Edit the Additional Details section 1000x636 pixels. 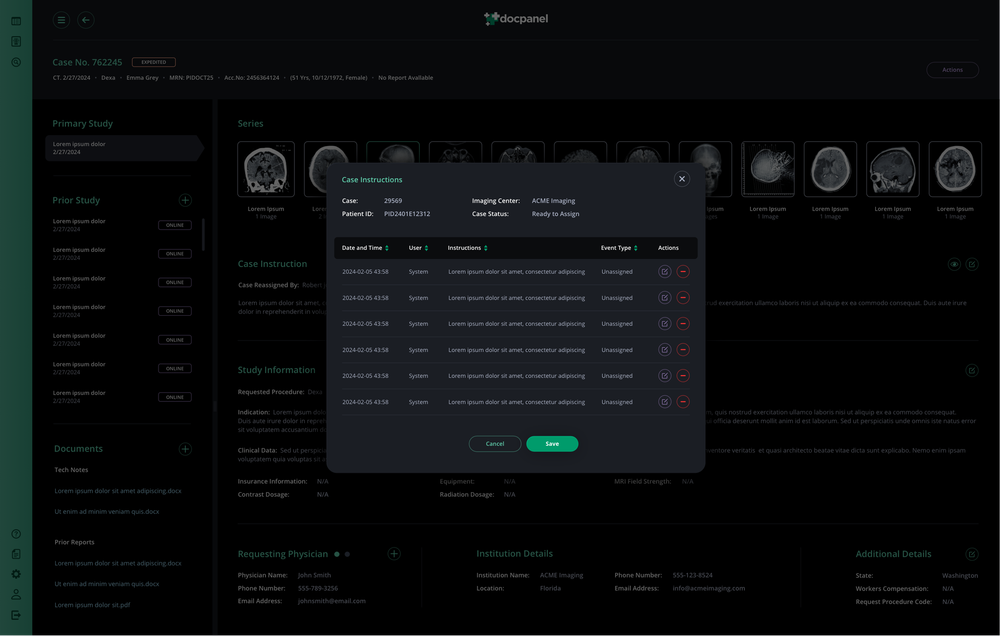pyautogui.click(x=971, y=553)
